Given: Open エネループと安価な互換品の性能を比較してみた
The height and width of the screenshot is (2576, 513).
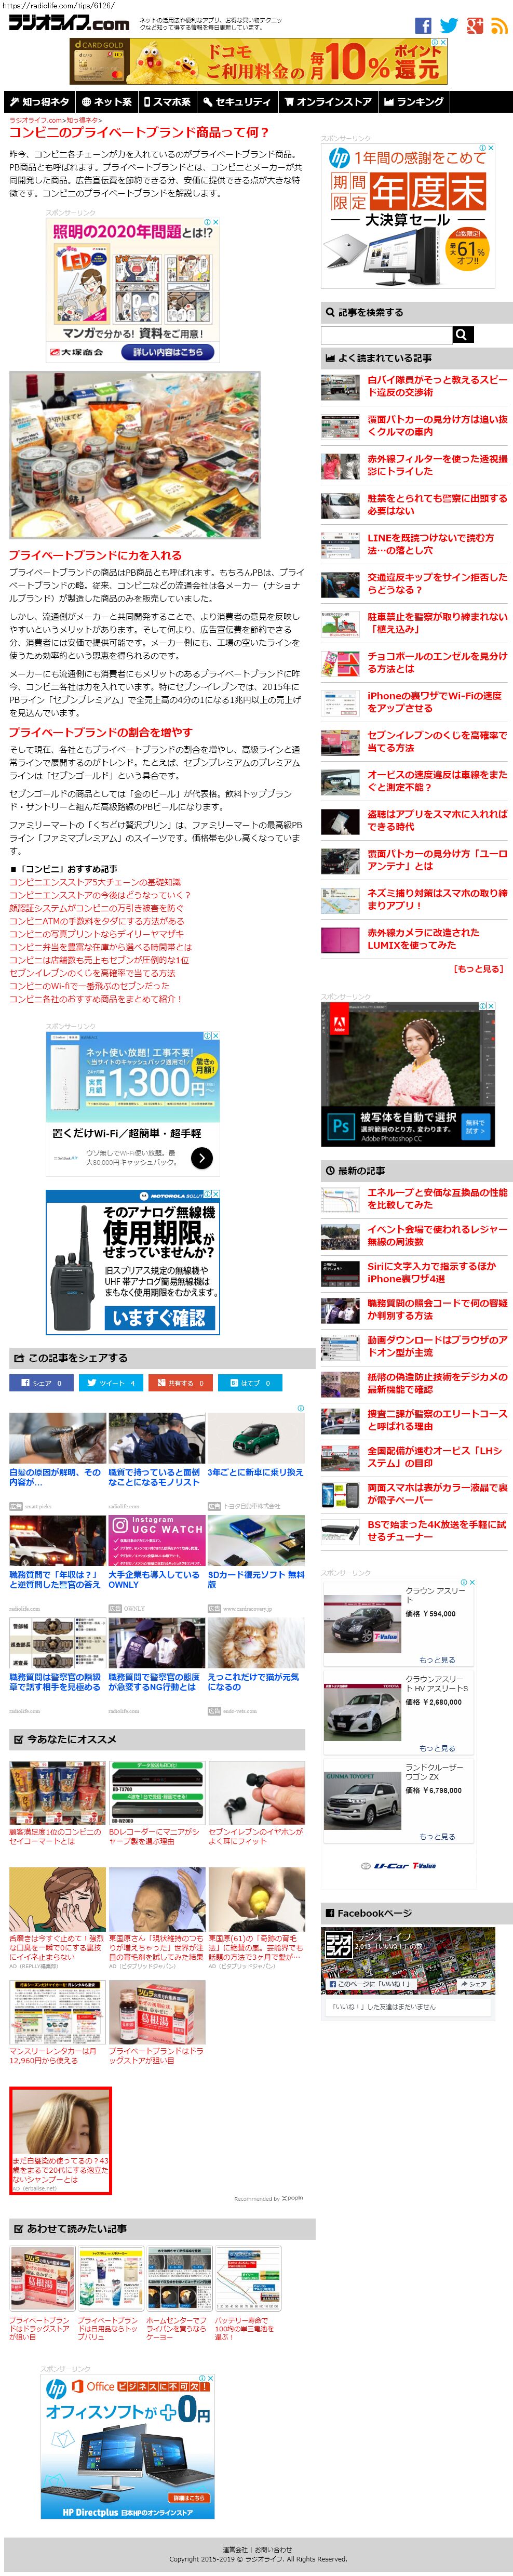Looking at the screenshot, I should click(x=437, y=1199).
